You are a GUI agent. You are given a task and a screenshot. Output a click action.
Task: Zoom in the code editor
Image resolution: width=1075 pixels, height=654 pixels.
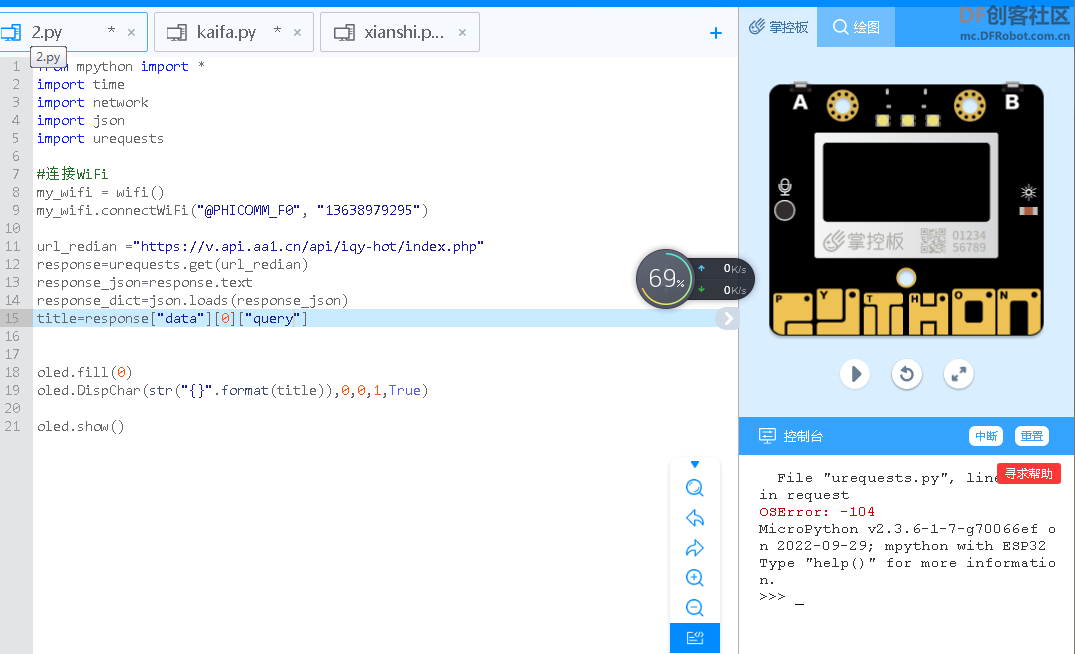coord(694,578)
